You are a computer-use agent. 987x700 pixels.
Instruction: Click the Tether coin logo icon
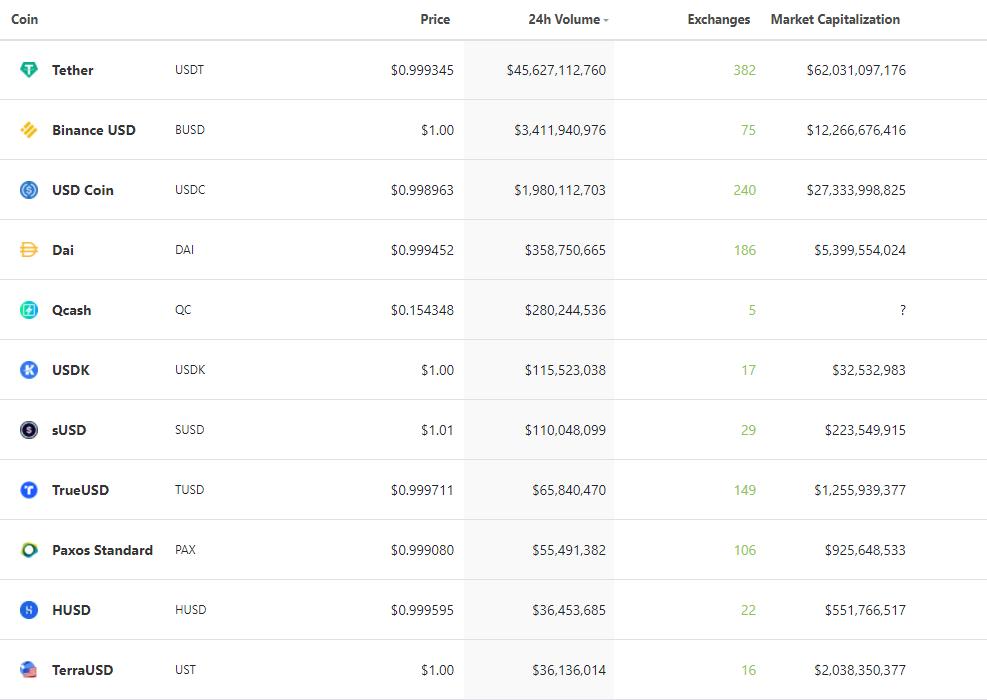pos(29,69)
